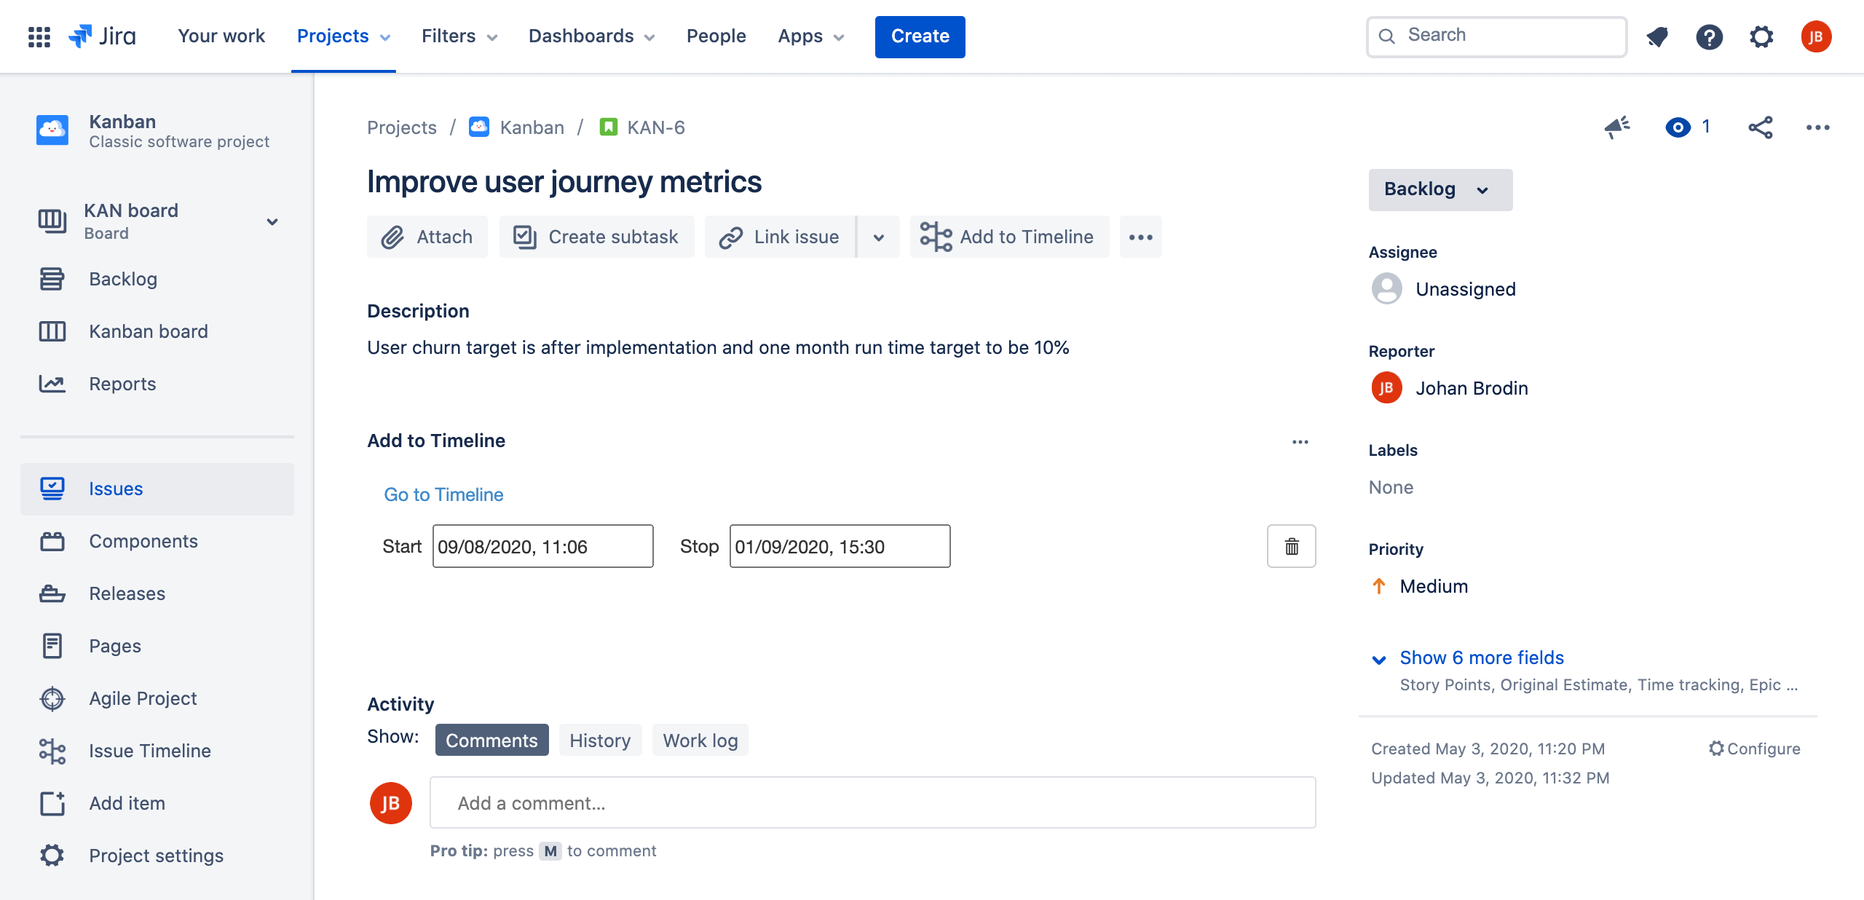Screen dimensions: 1864x900
Task: Open the app switcher grid icon
Action: click(x=39, y=37)
